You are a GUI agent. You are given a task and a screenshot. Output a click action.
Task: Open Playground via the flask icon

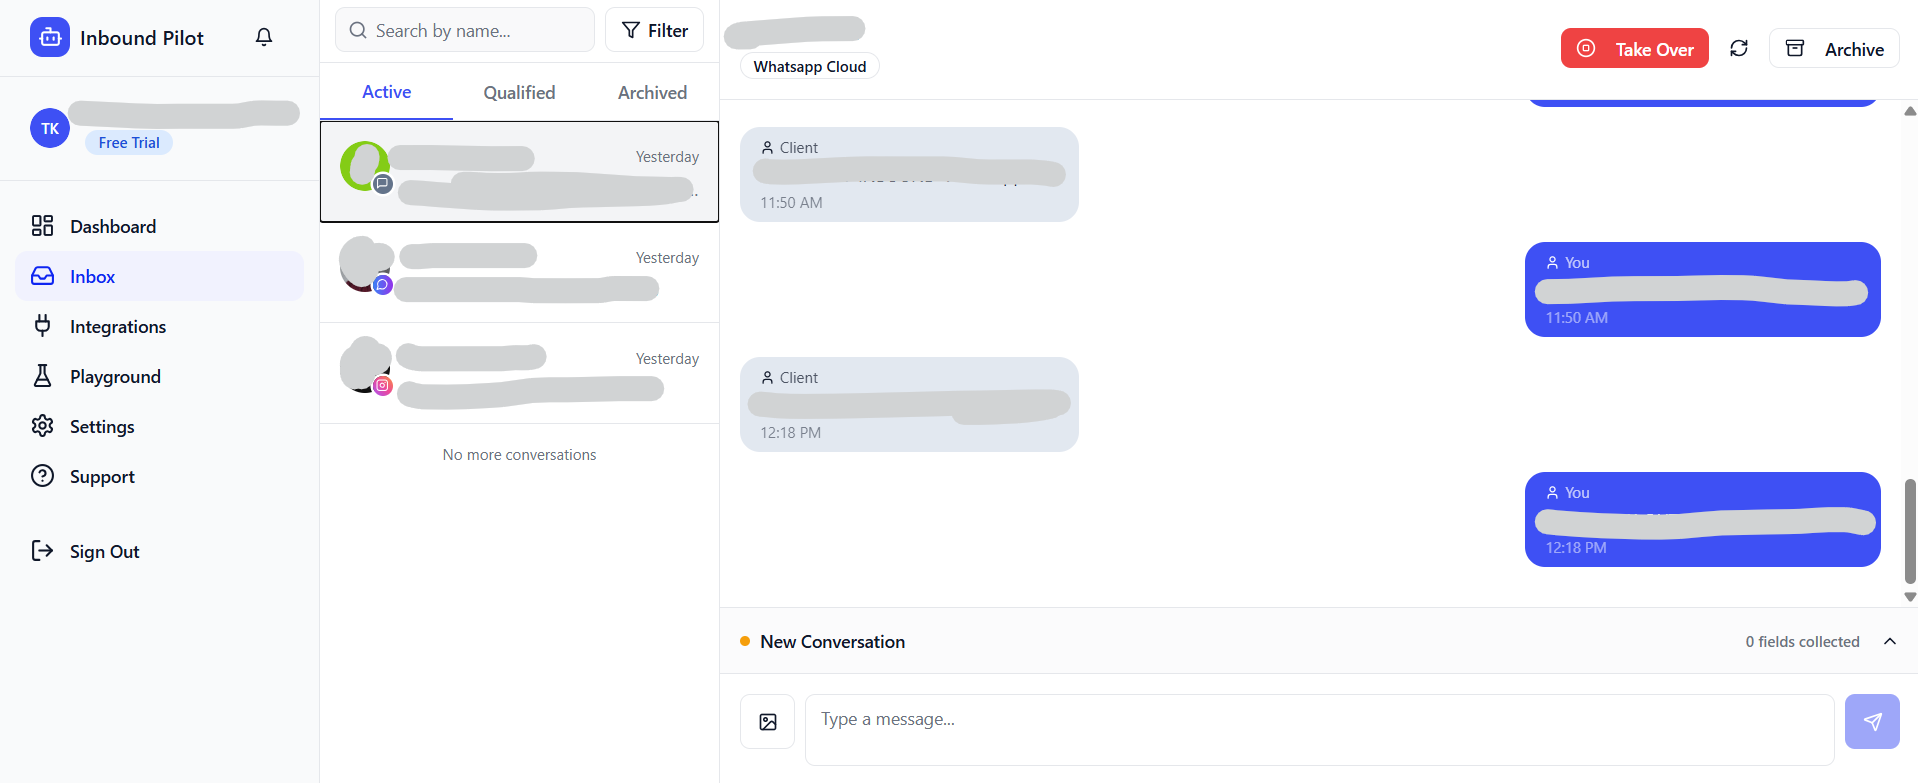coord(42,376)
